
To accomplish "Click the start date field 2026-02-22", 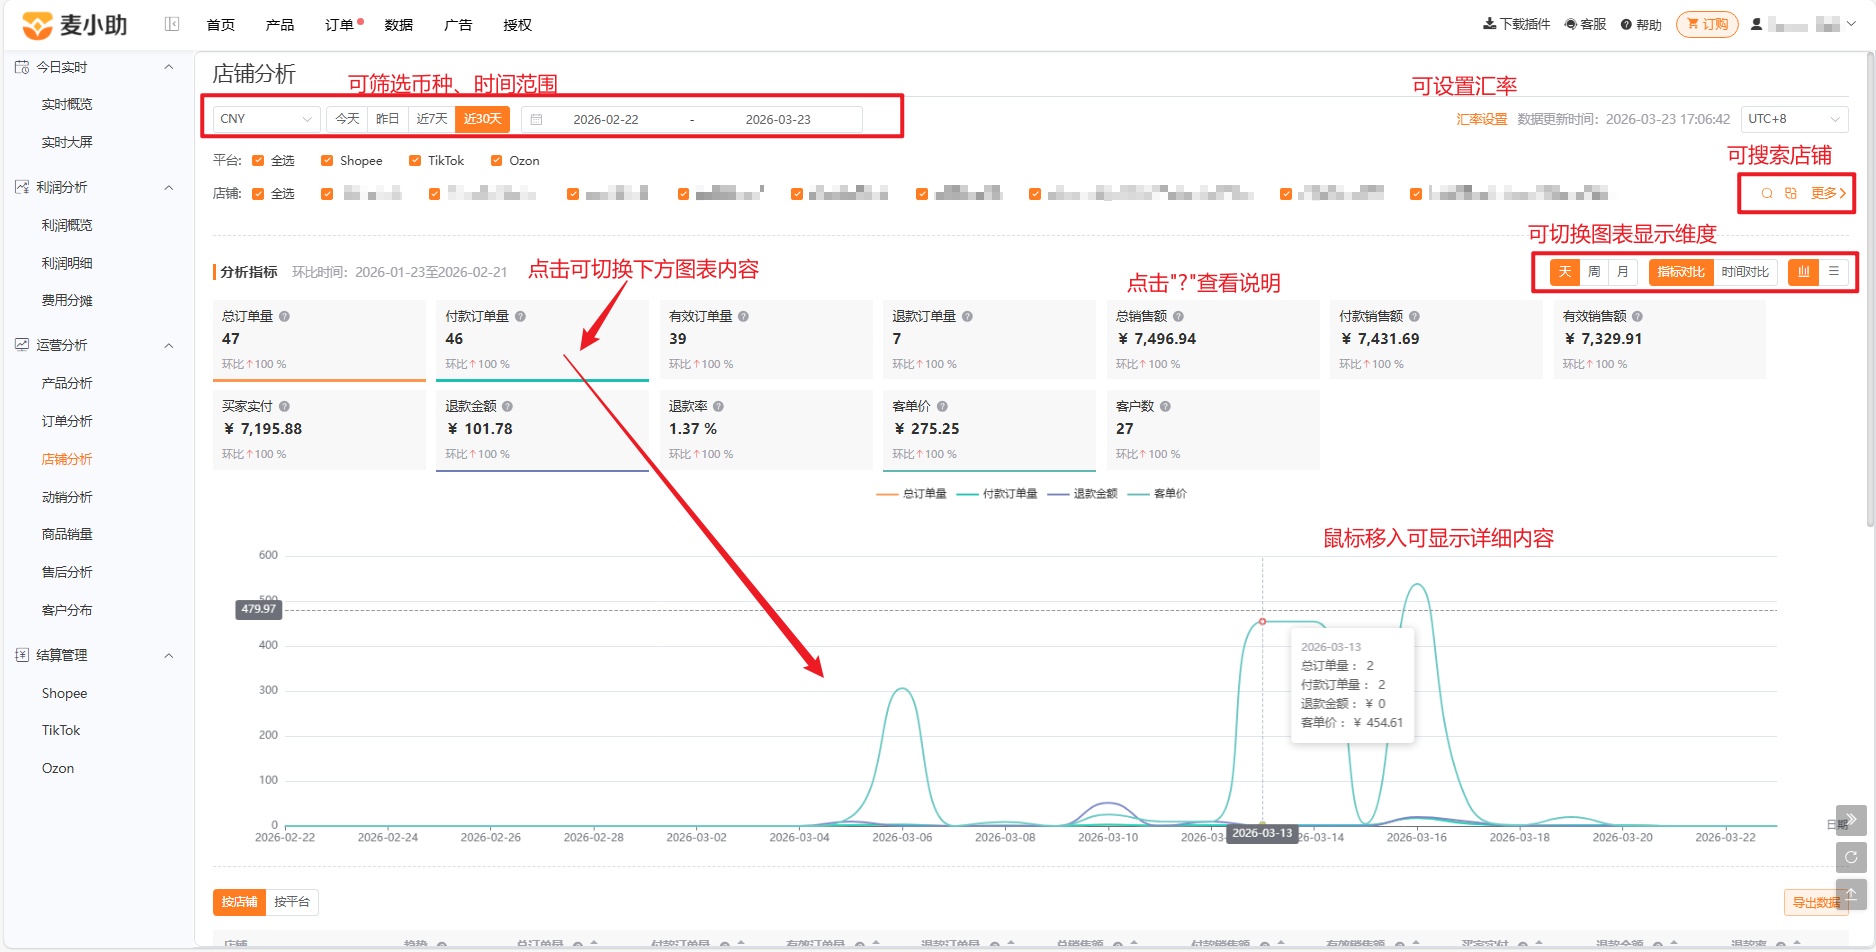I will (606, 119).
